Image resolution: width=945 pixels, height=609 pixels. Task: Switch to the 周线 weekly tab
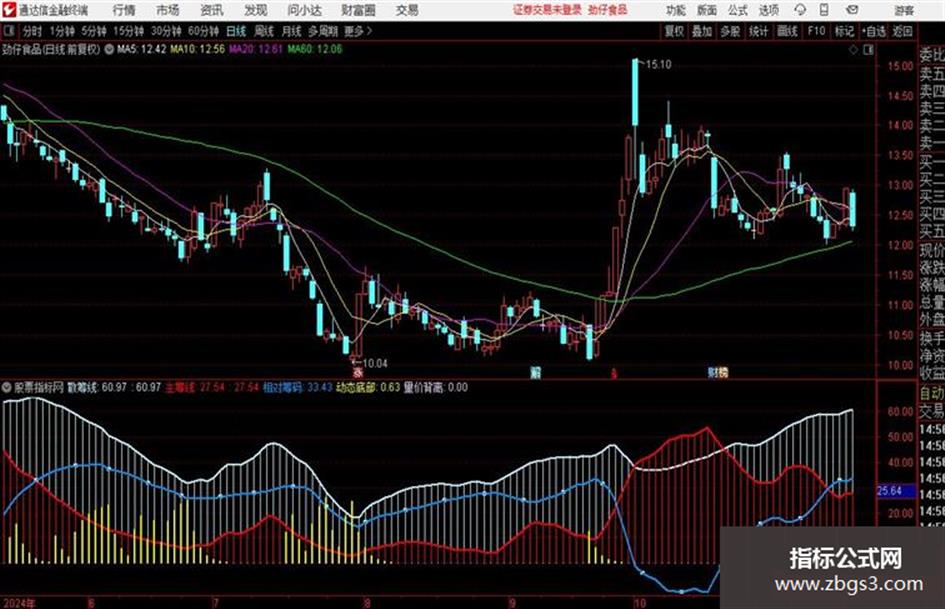coord(264,31)
